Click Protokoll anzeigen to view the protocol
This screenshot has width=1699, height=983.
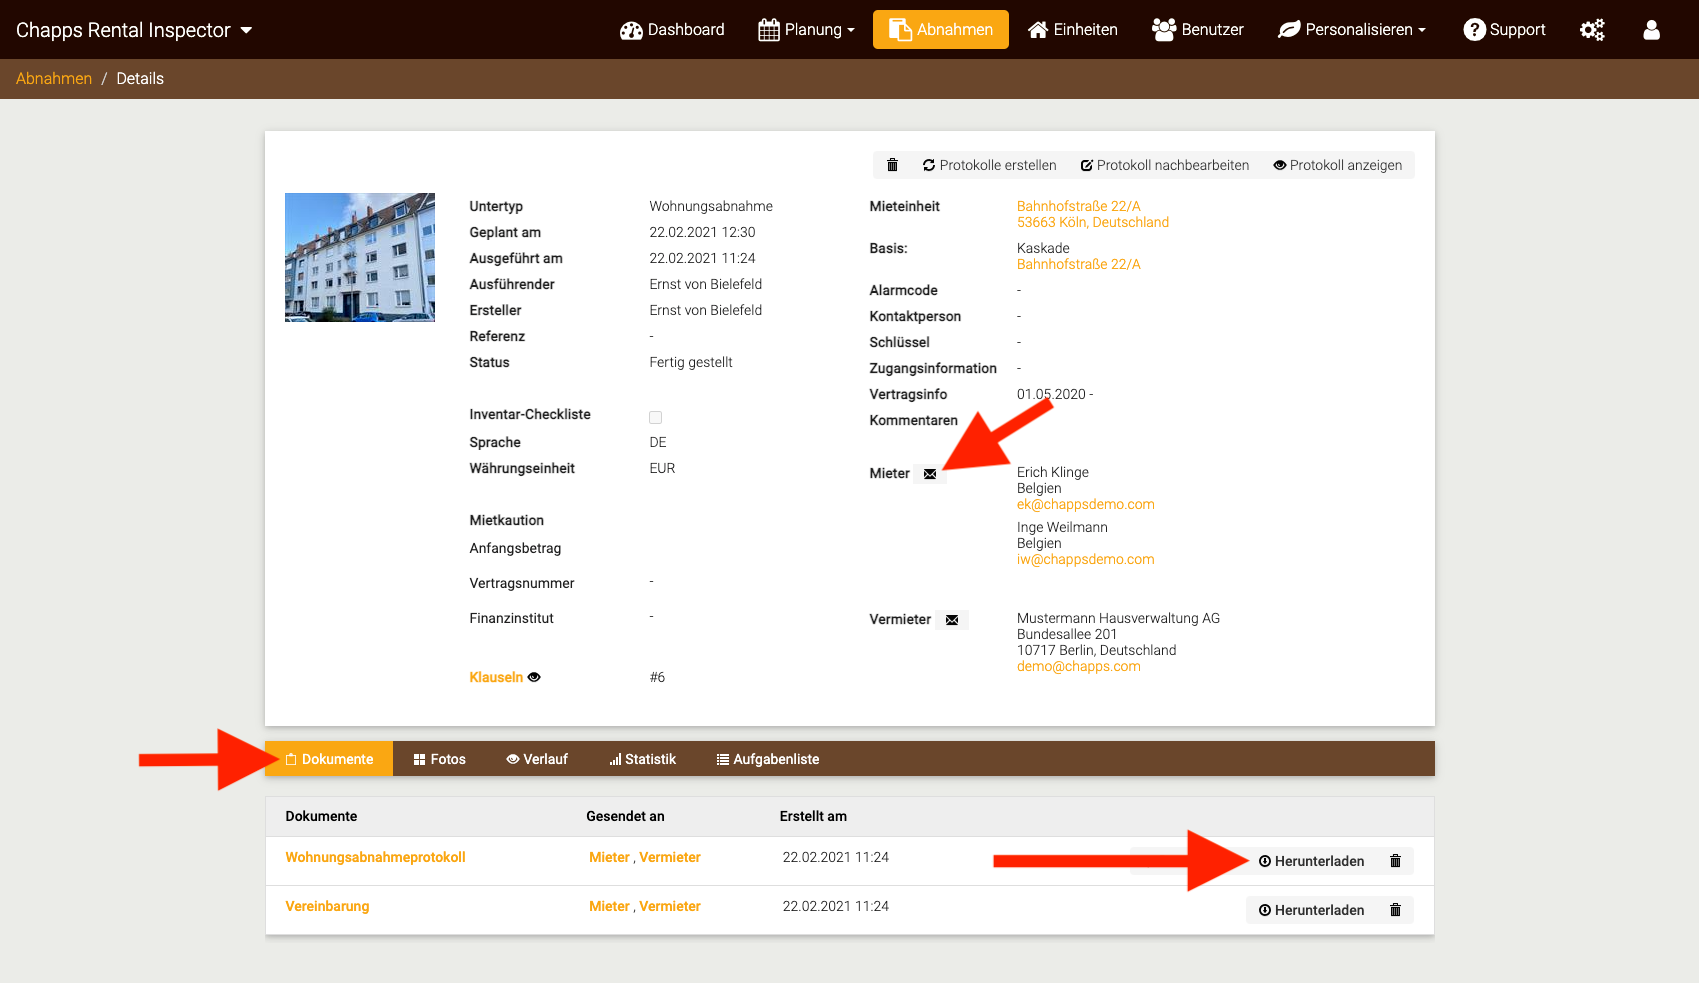[x=1337, y=165]
